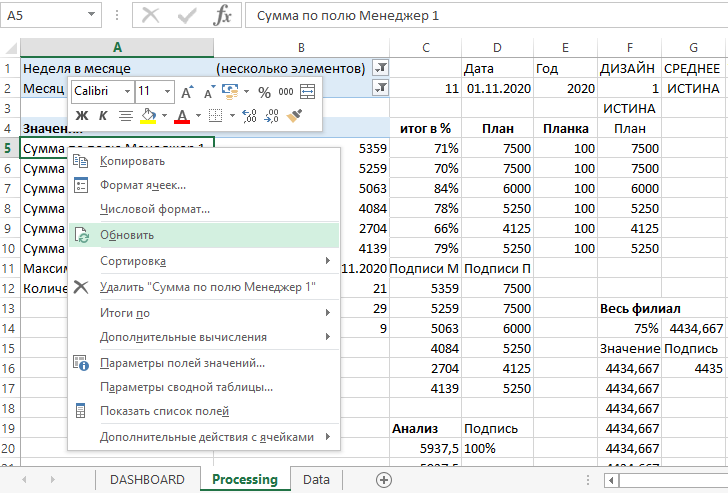Toggle bold (Ж) in mini toolbar
This screenshot has height=493, width=728.
coord(82,116)
